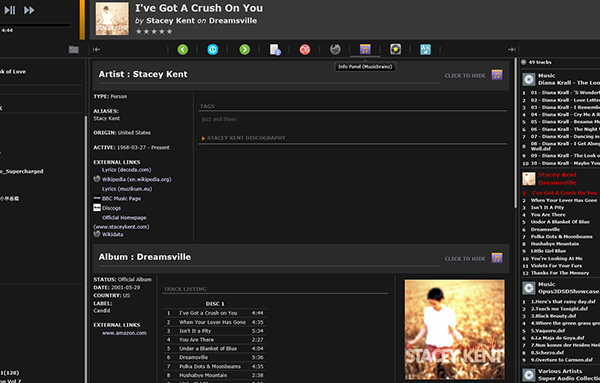Image resolution: width=600 pixels, height=383 pixels.
Task: Select 'Under A Blanket Of Blue' in playlist
Action: (561, 222)
